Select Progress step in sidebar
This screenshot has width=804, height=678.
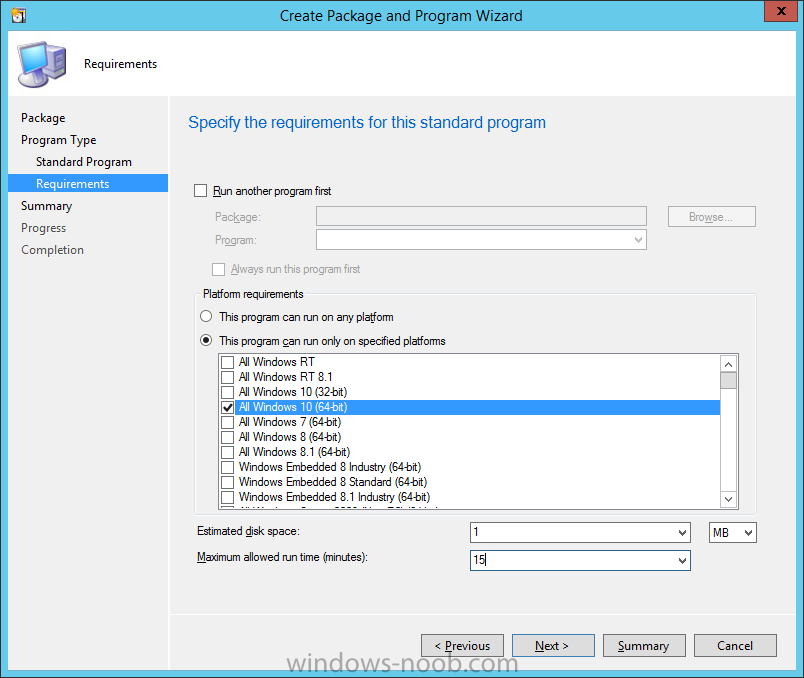click(x=44, y=228)
